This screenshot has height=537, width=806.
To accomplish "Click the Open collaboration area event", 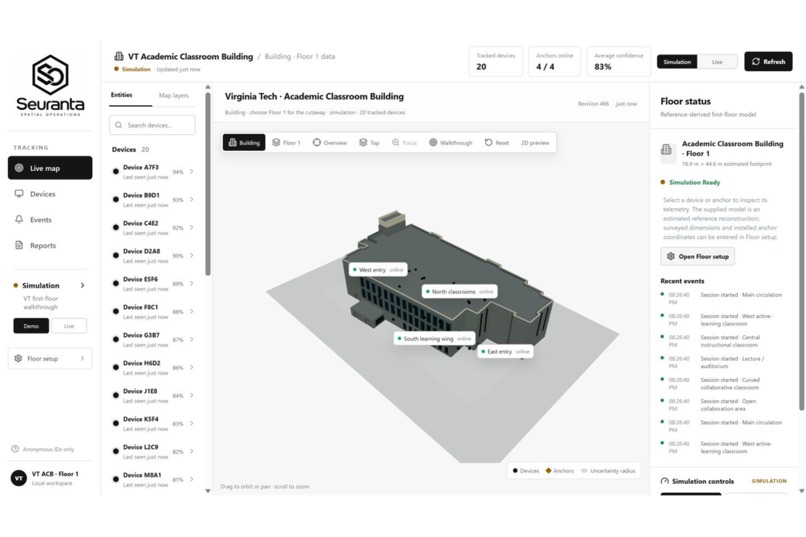I will click(723, 405).
